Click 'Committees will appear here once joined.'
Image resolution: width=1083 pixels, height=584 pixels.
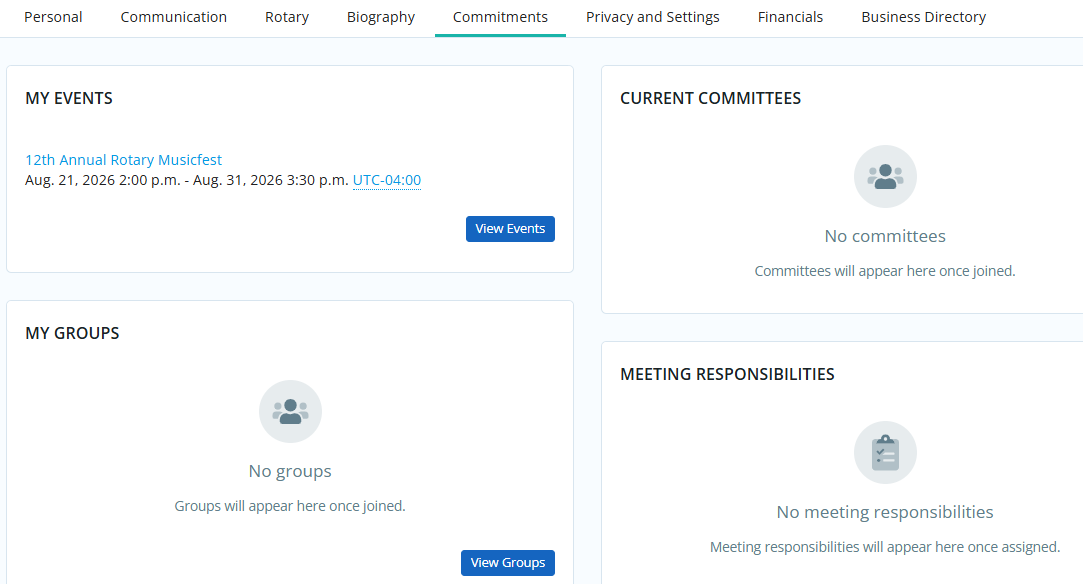(885, 271)
